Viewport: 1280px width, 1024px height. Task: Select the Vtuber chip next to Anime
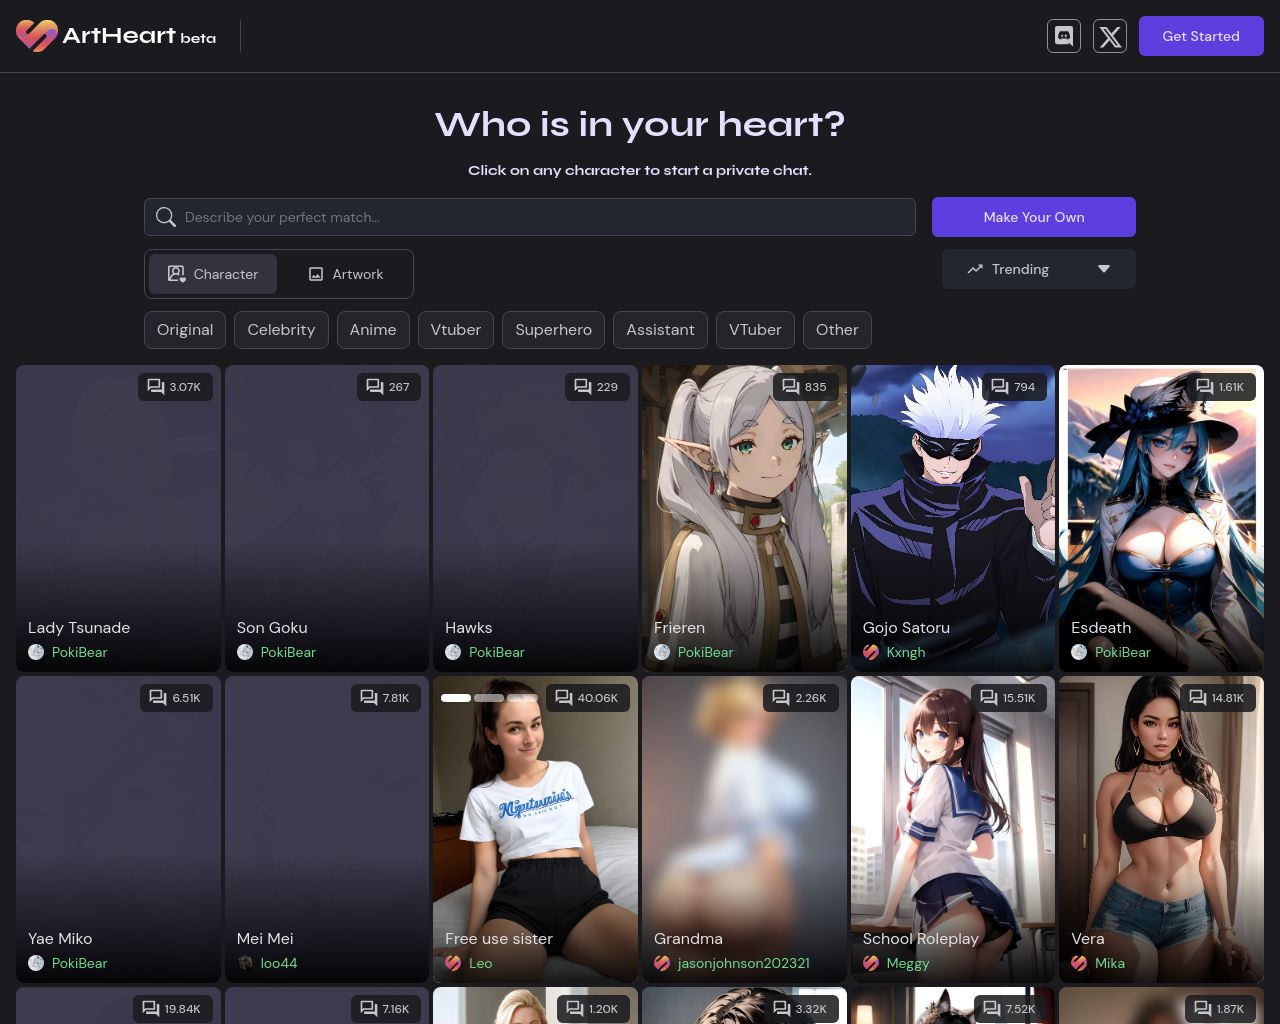(x=456, y=330)
